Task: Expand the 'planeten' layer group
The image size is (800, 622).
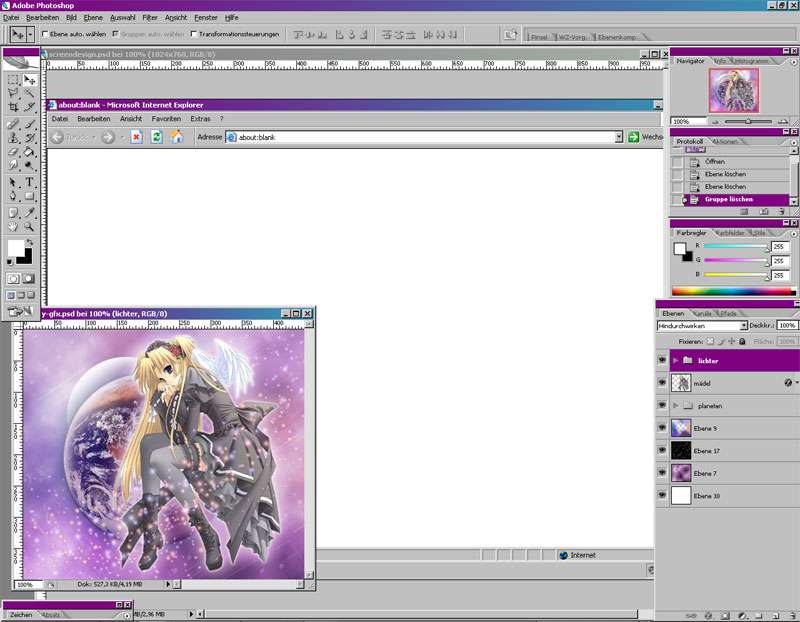Action: pyautogui.click(x=676, y=405)
